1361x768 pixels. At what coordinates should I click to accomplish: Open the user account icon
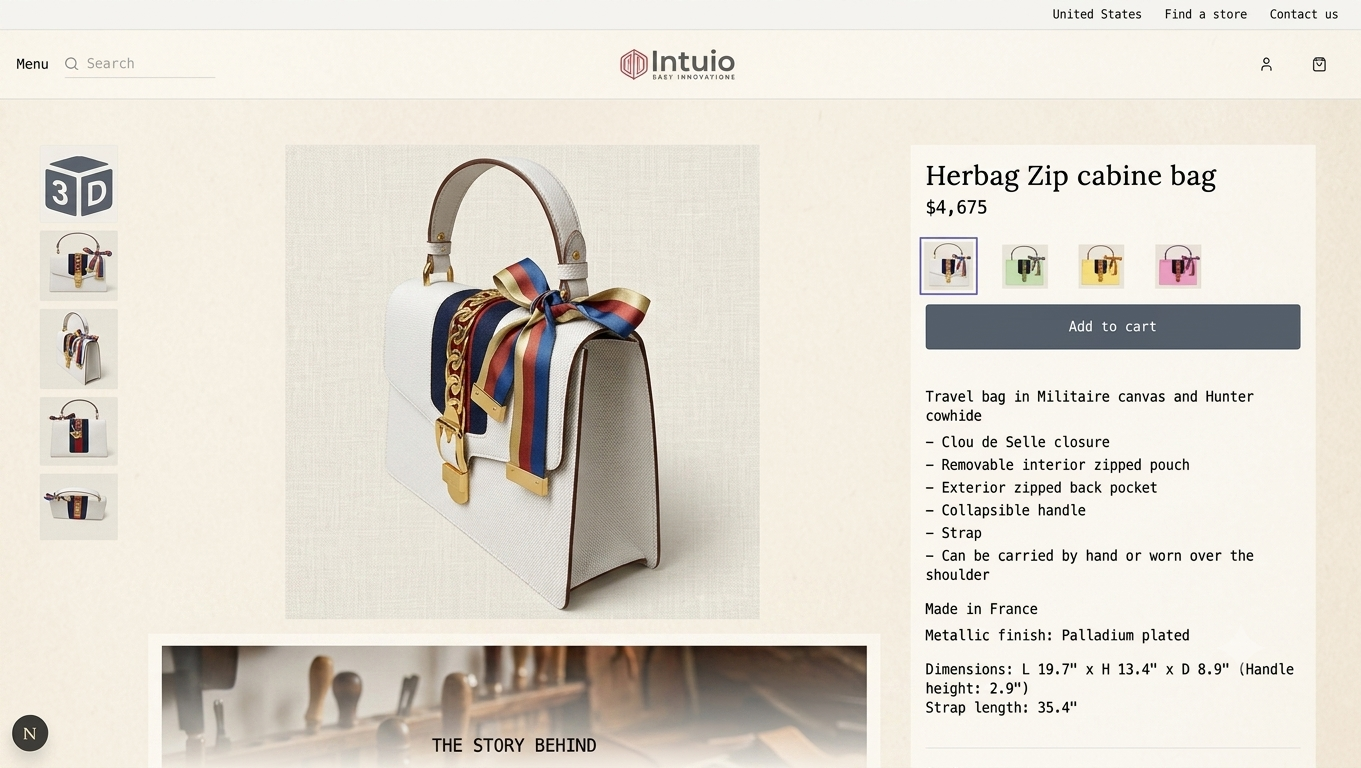(1266, 64)
